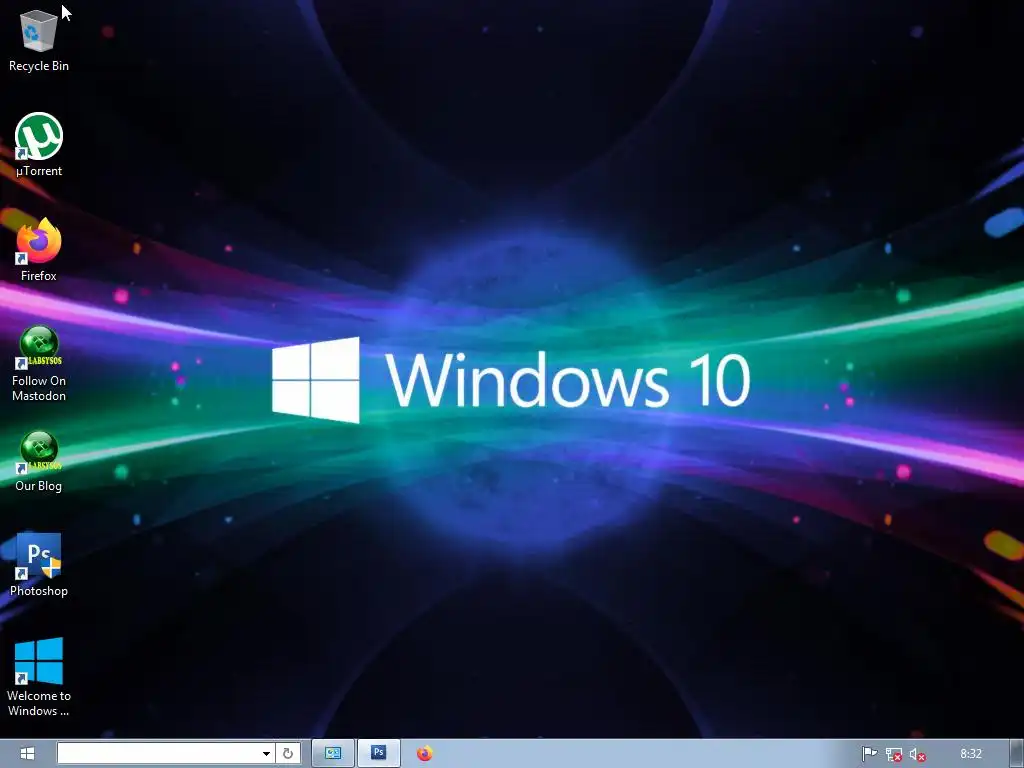Click the muted volume tray icon
Image resolution: width=1024 pixels, height=768 pixels.
[917, 754]
